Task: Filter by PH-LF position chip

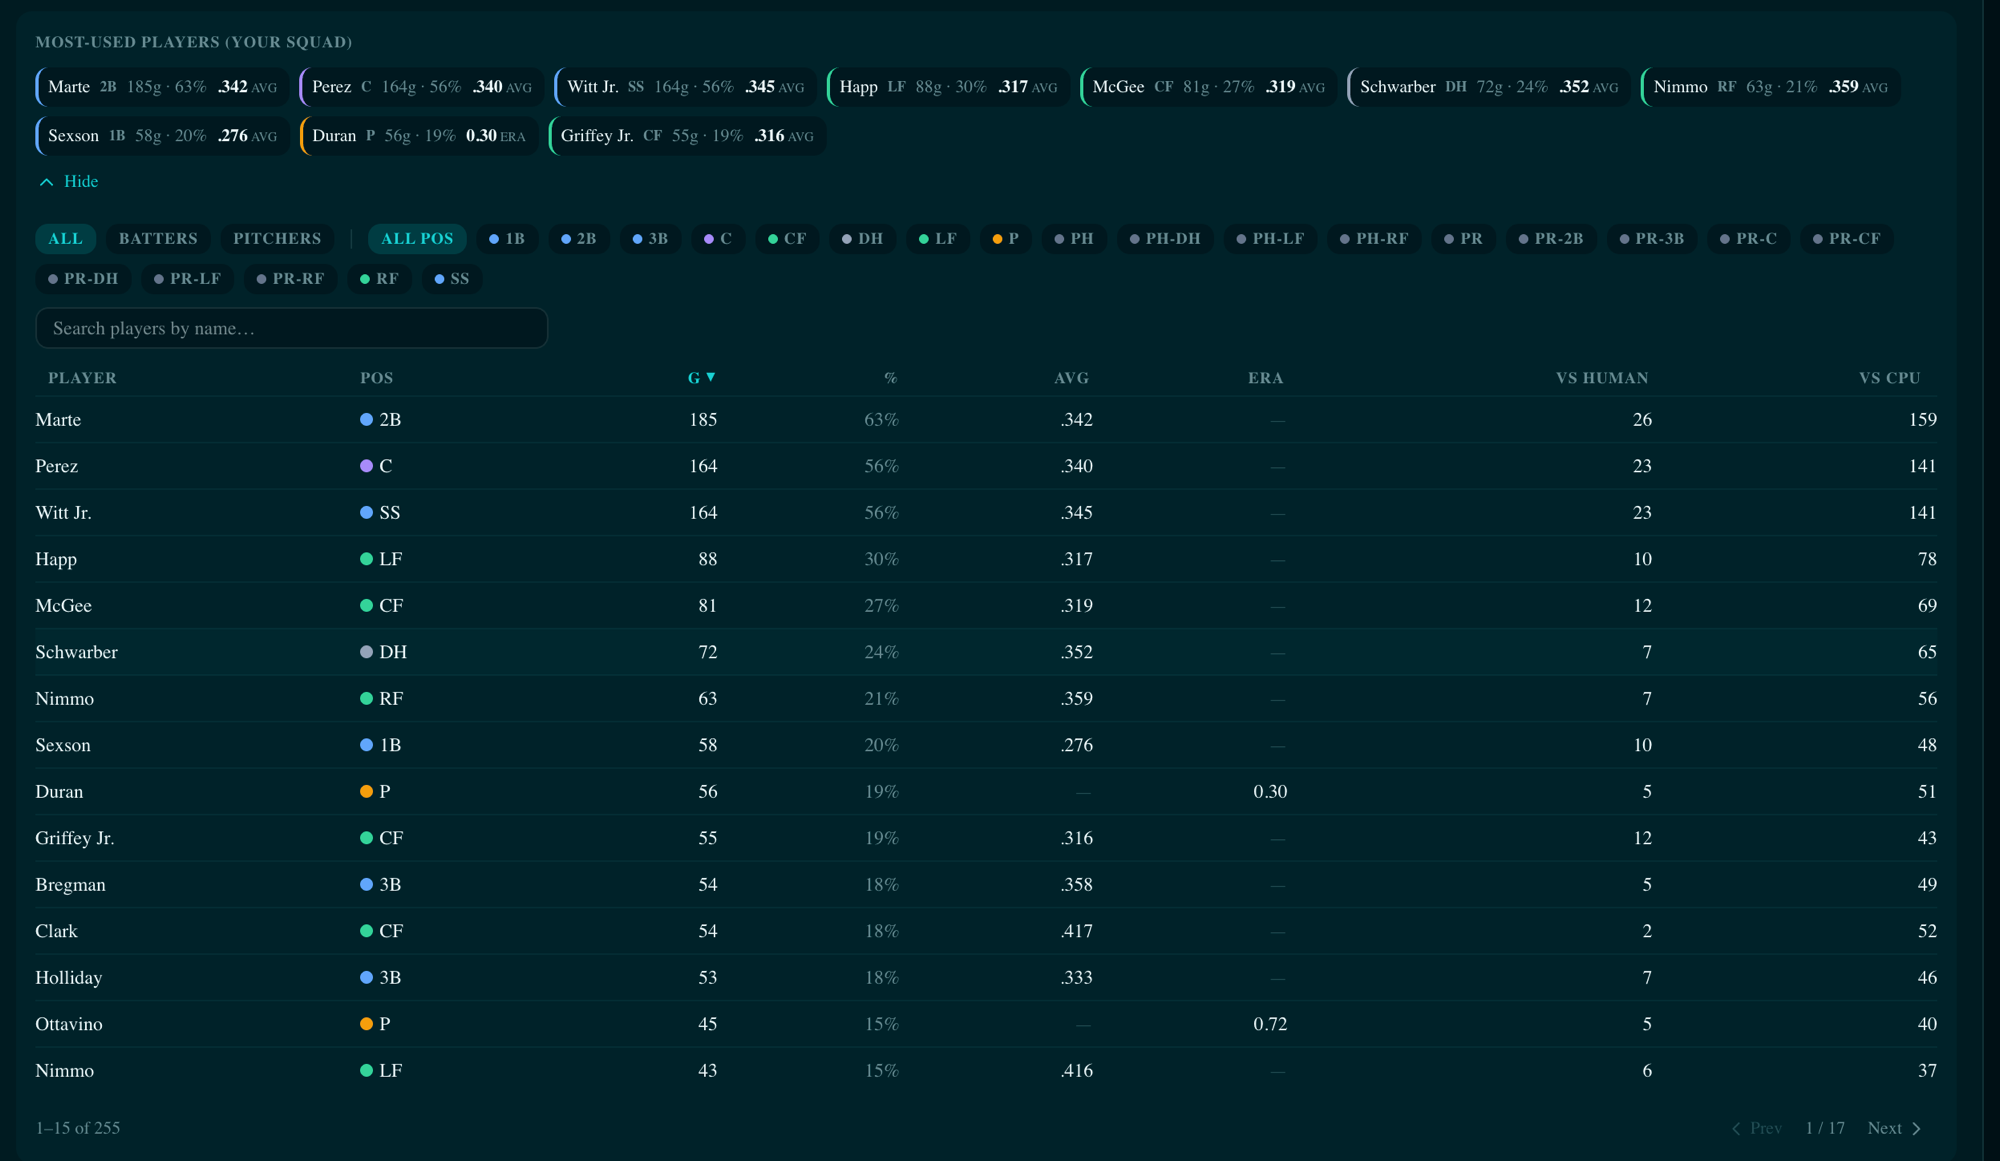Action: click(x=1271, y=238)
